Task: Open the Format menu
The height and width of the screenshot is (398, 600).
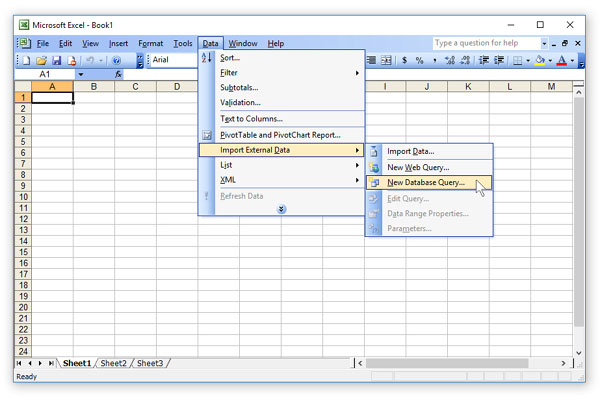Action: [x=150, y=44]
